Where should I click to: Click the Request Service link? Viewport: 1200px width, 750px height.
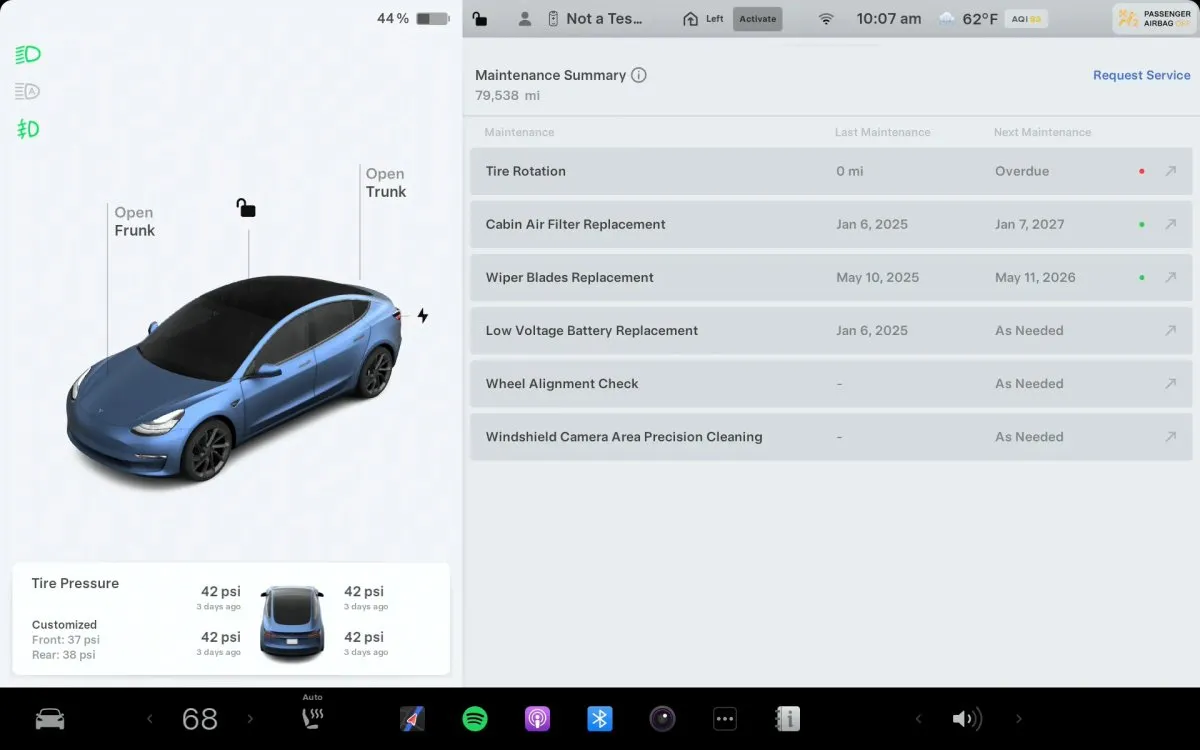point(1141,75)
